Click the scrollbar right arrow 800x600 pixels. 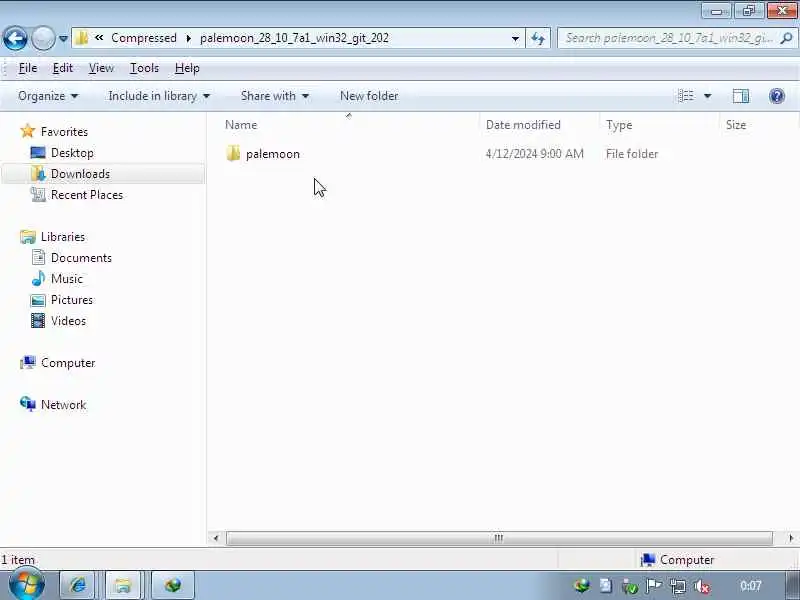click(x=790, y=538)
